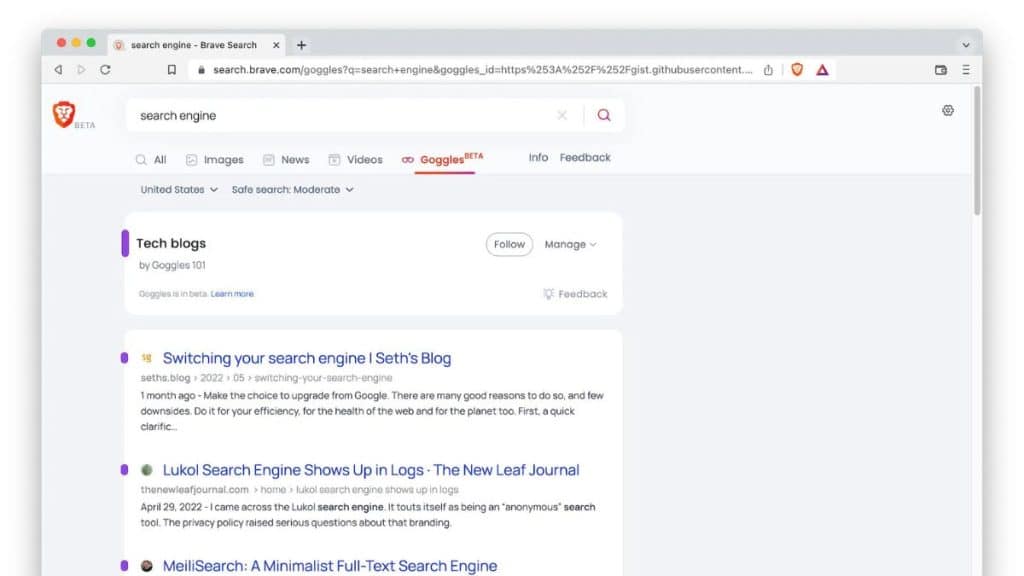
Task: Follow the Tech blogs goggle
Action: [509, 244]
